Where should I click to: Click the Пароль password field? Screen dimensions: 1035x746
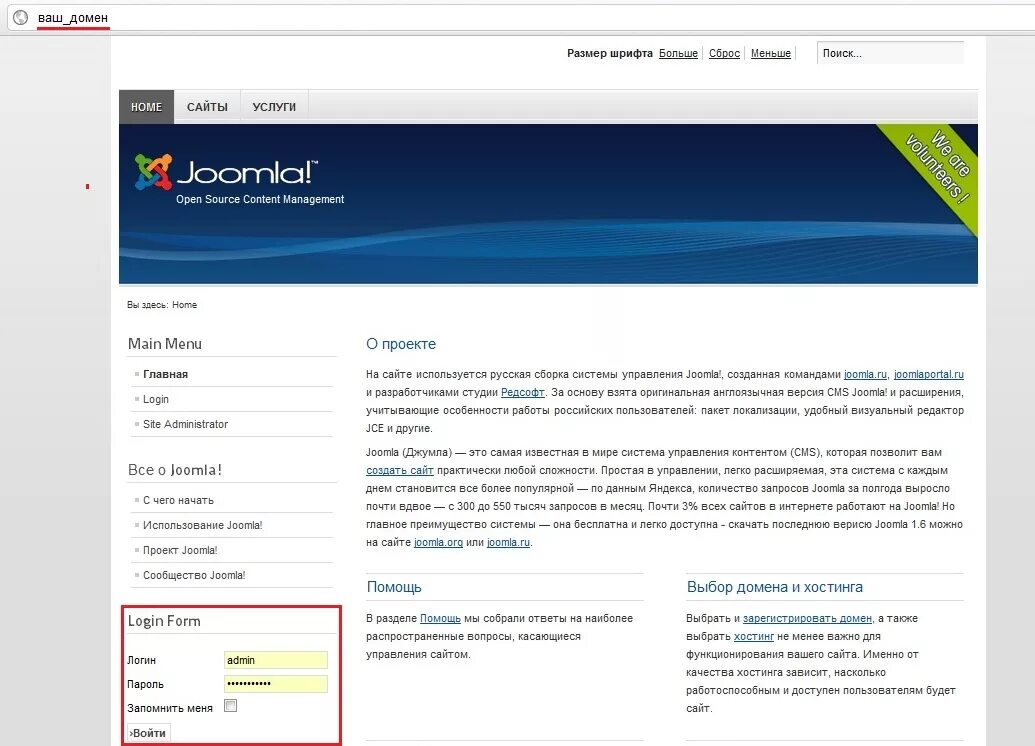(x=276, y=684)
